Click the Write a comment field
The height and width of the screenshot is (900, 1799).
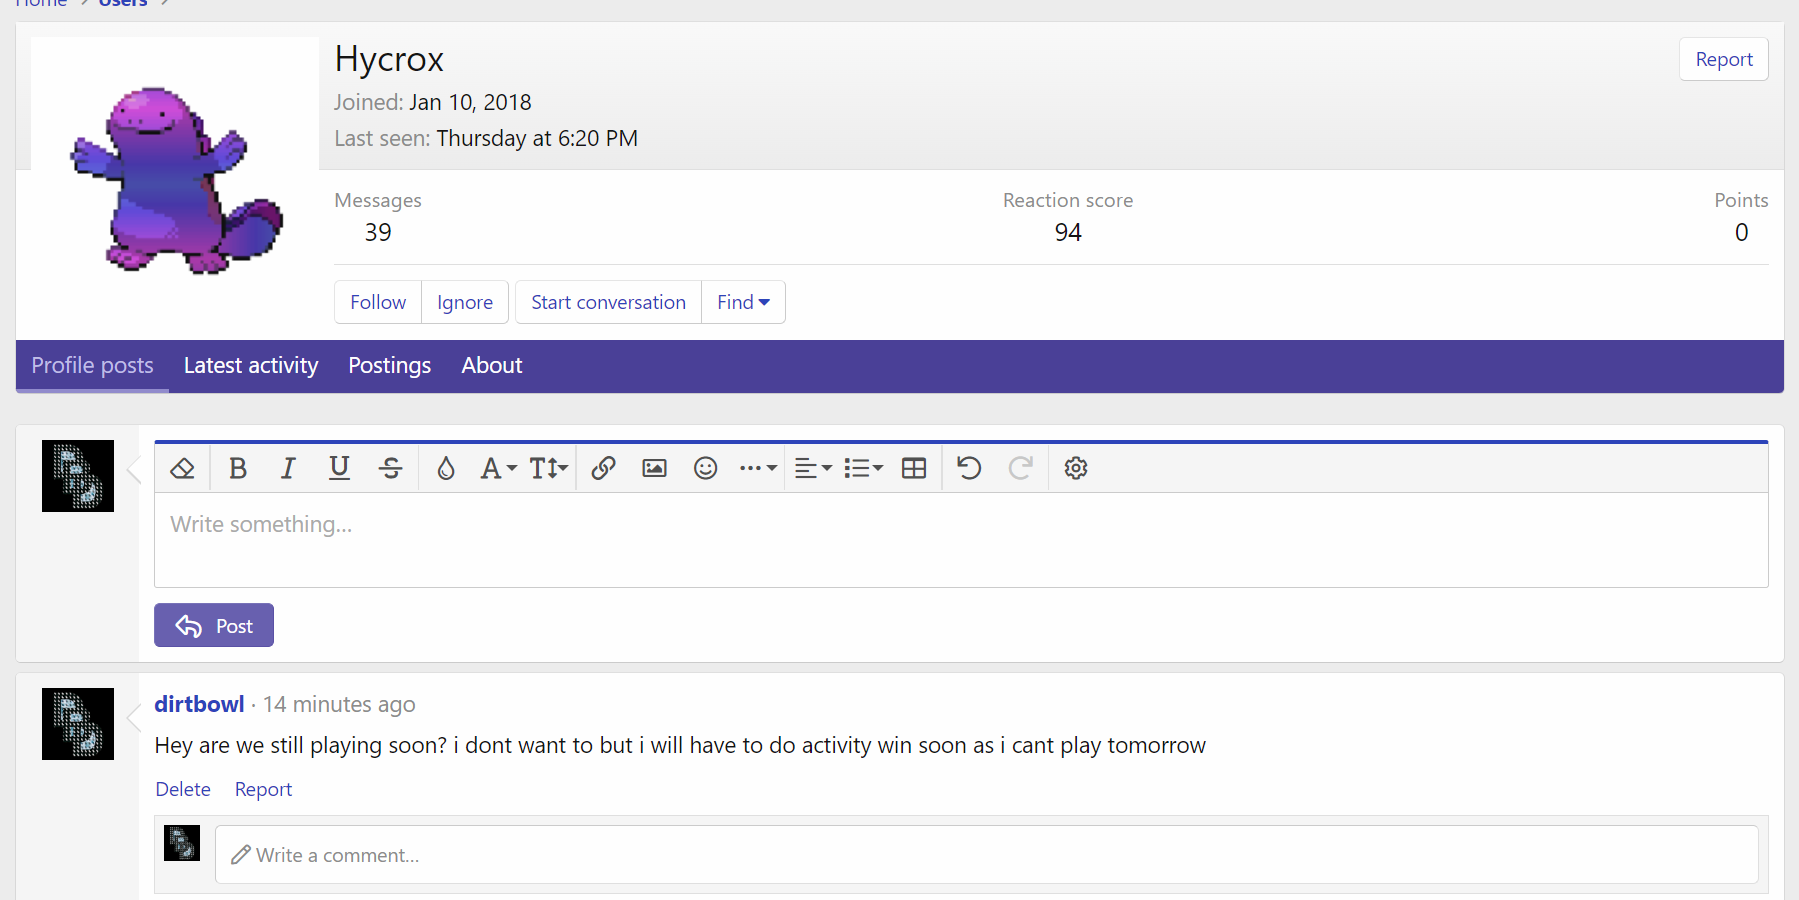(987, 855)
